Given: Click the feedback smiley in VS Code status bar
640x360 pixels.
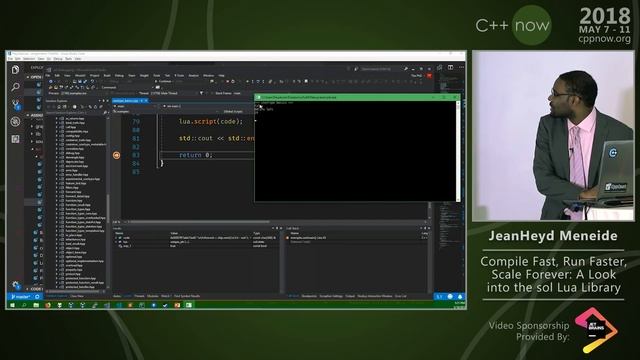Looking at the screenshot, I should 450,296.
